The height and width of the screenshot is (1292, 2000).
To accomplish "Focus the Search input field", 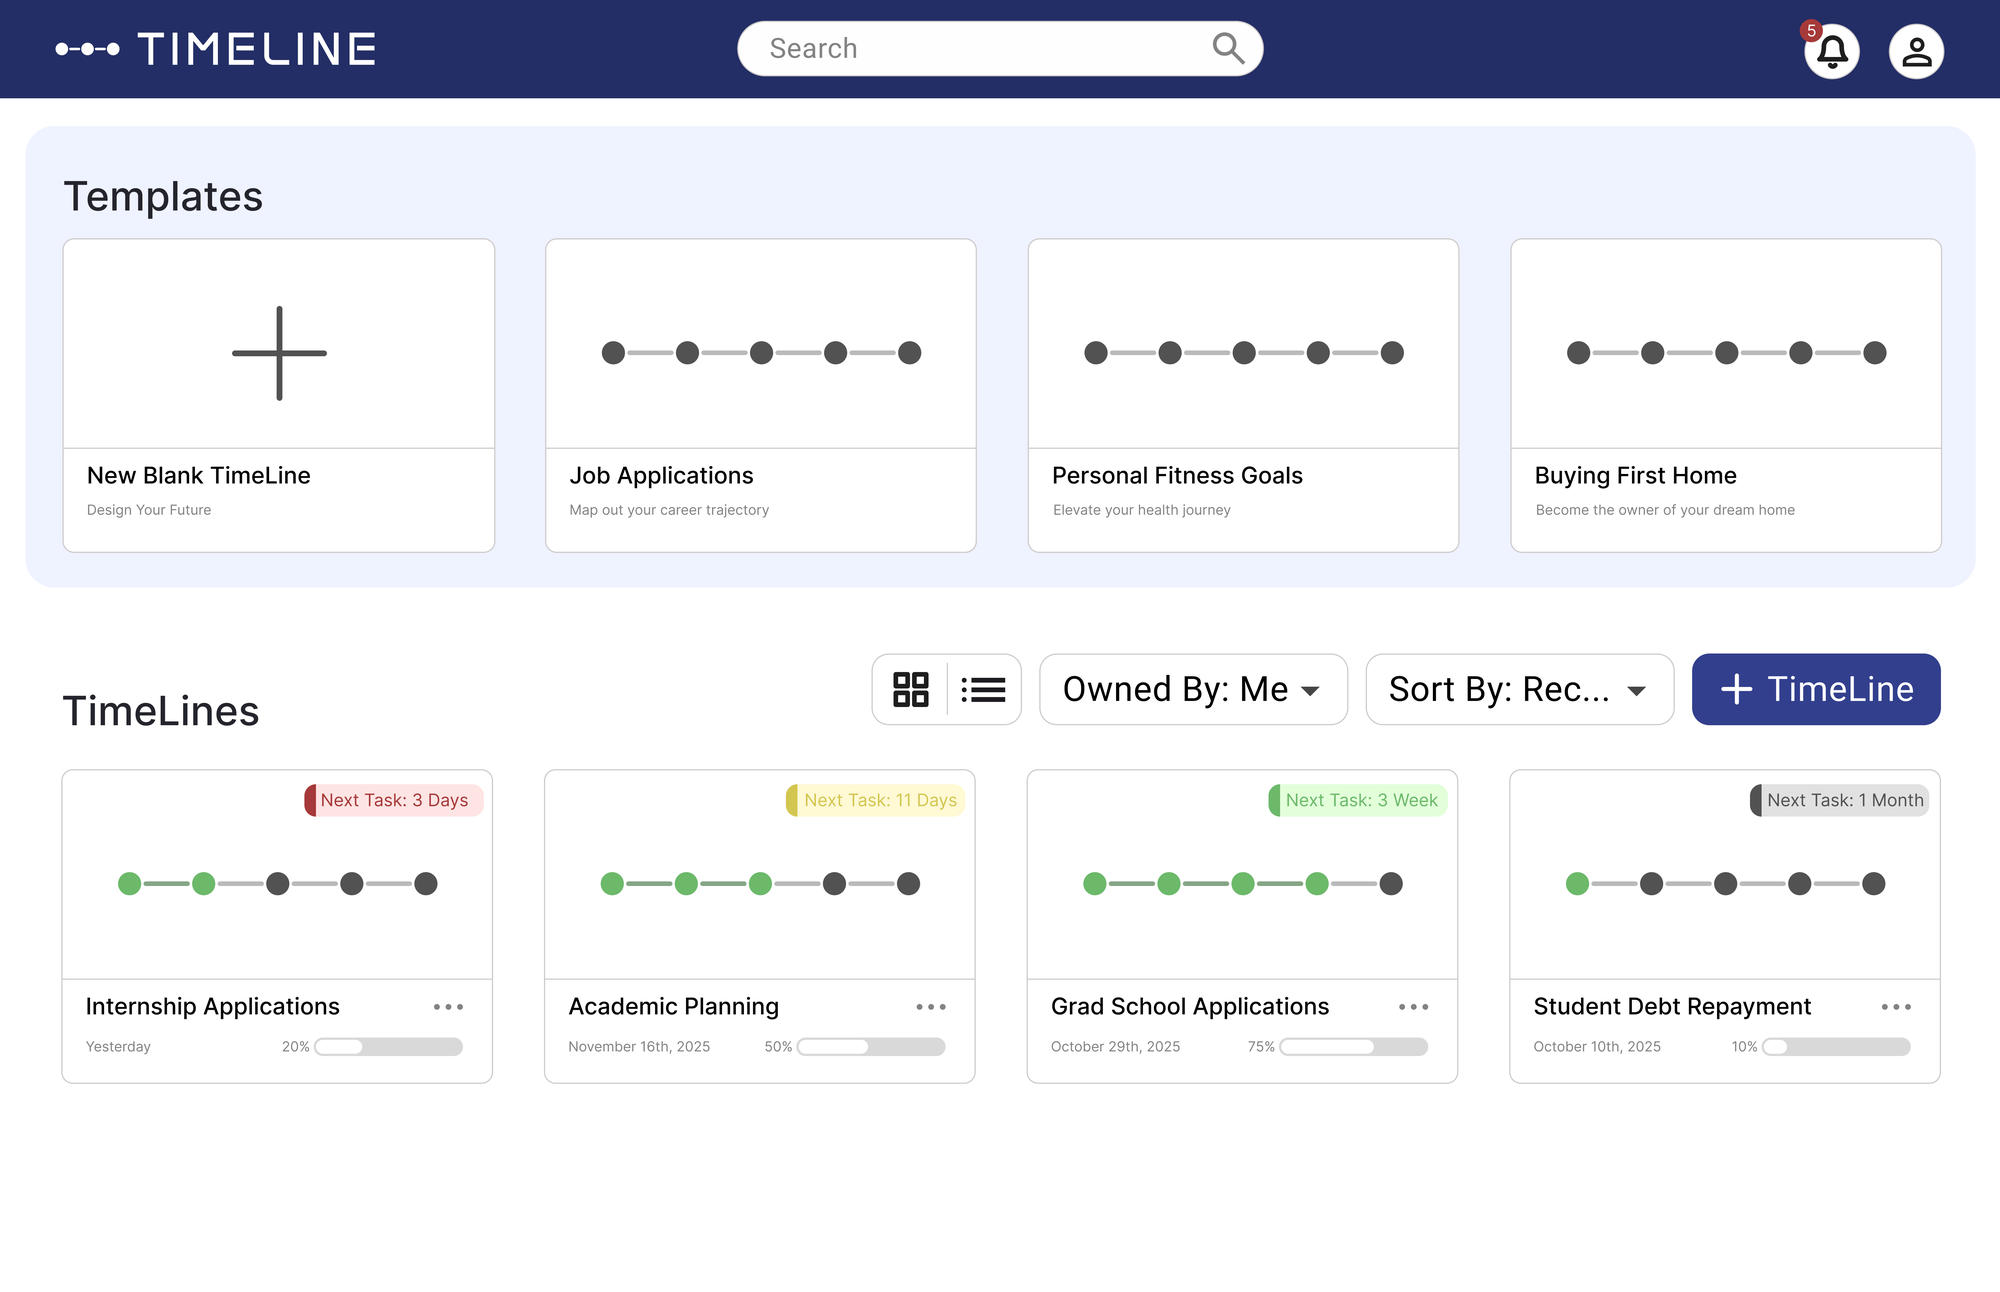I will click(1000, 48).
